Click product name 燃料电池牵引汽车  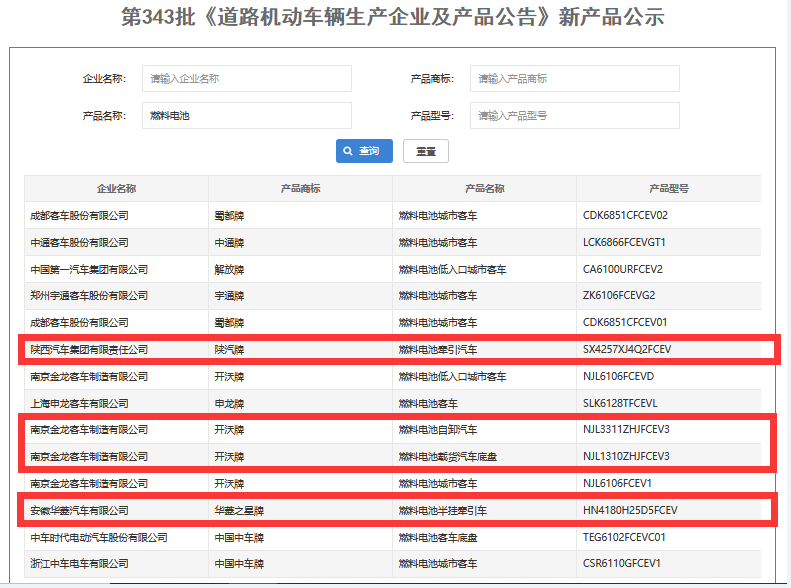click(x=438, y=349)
